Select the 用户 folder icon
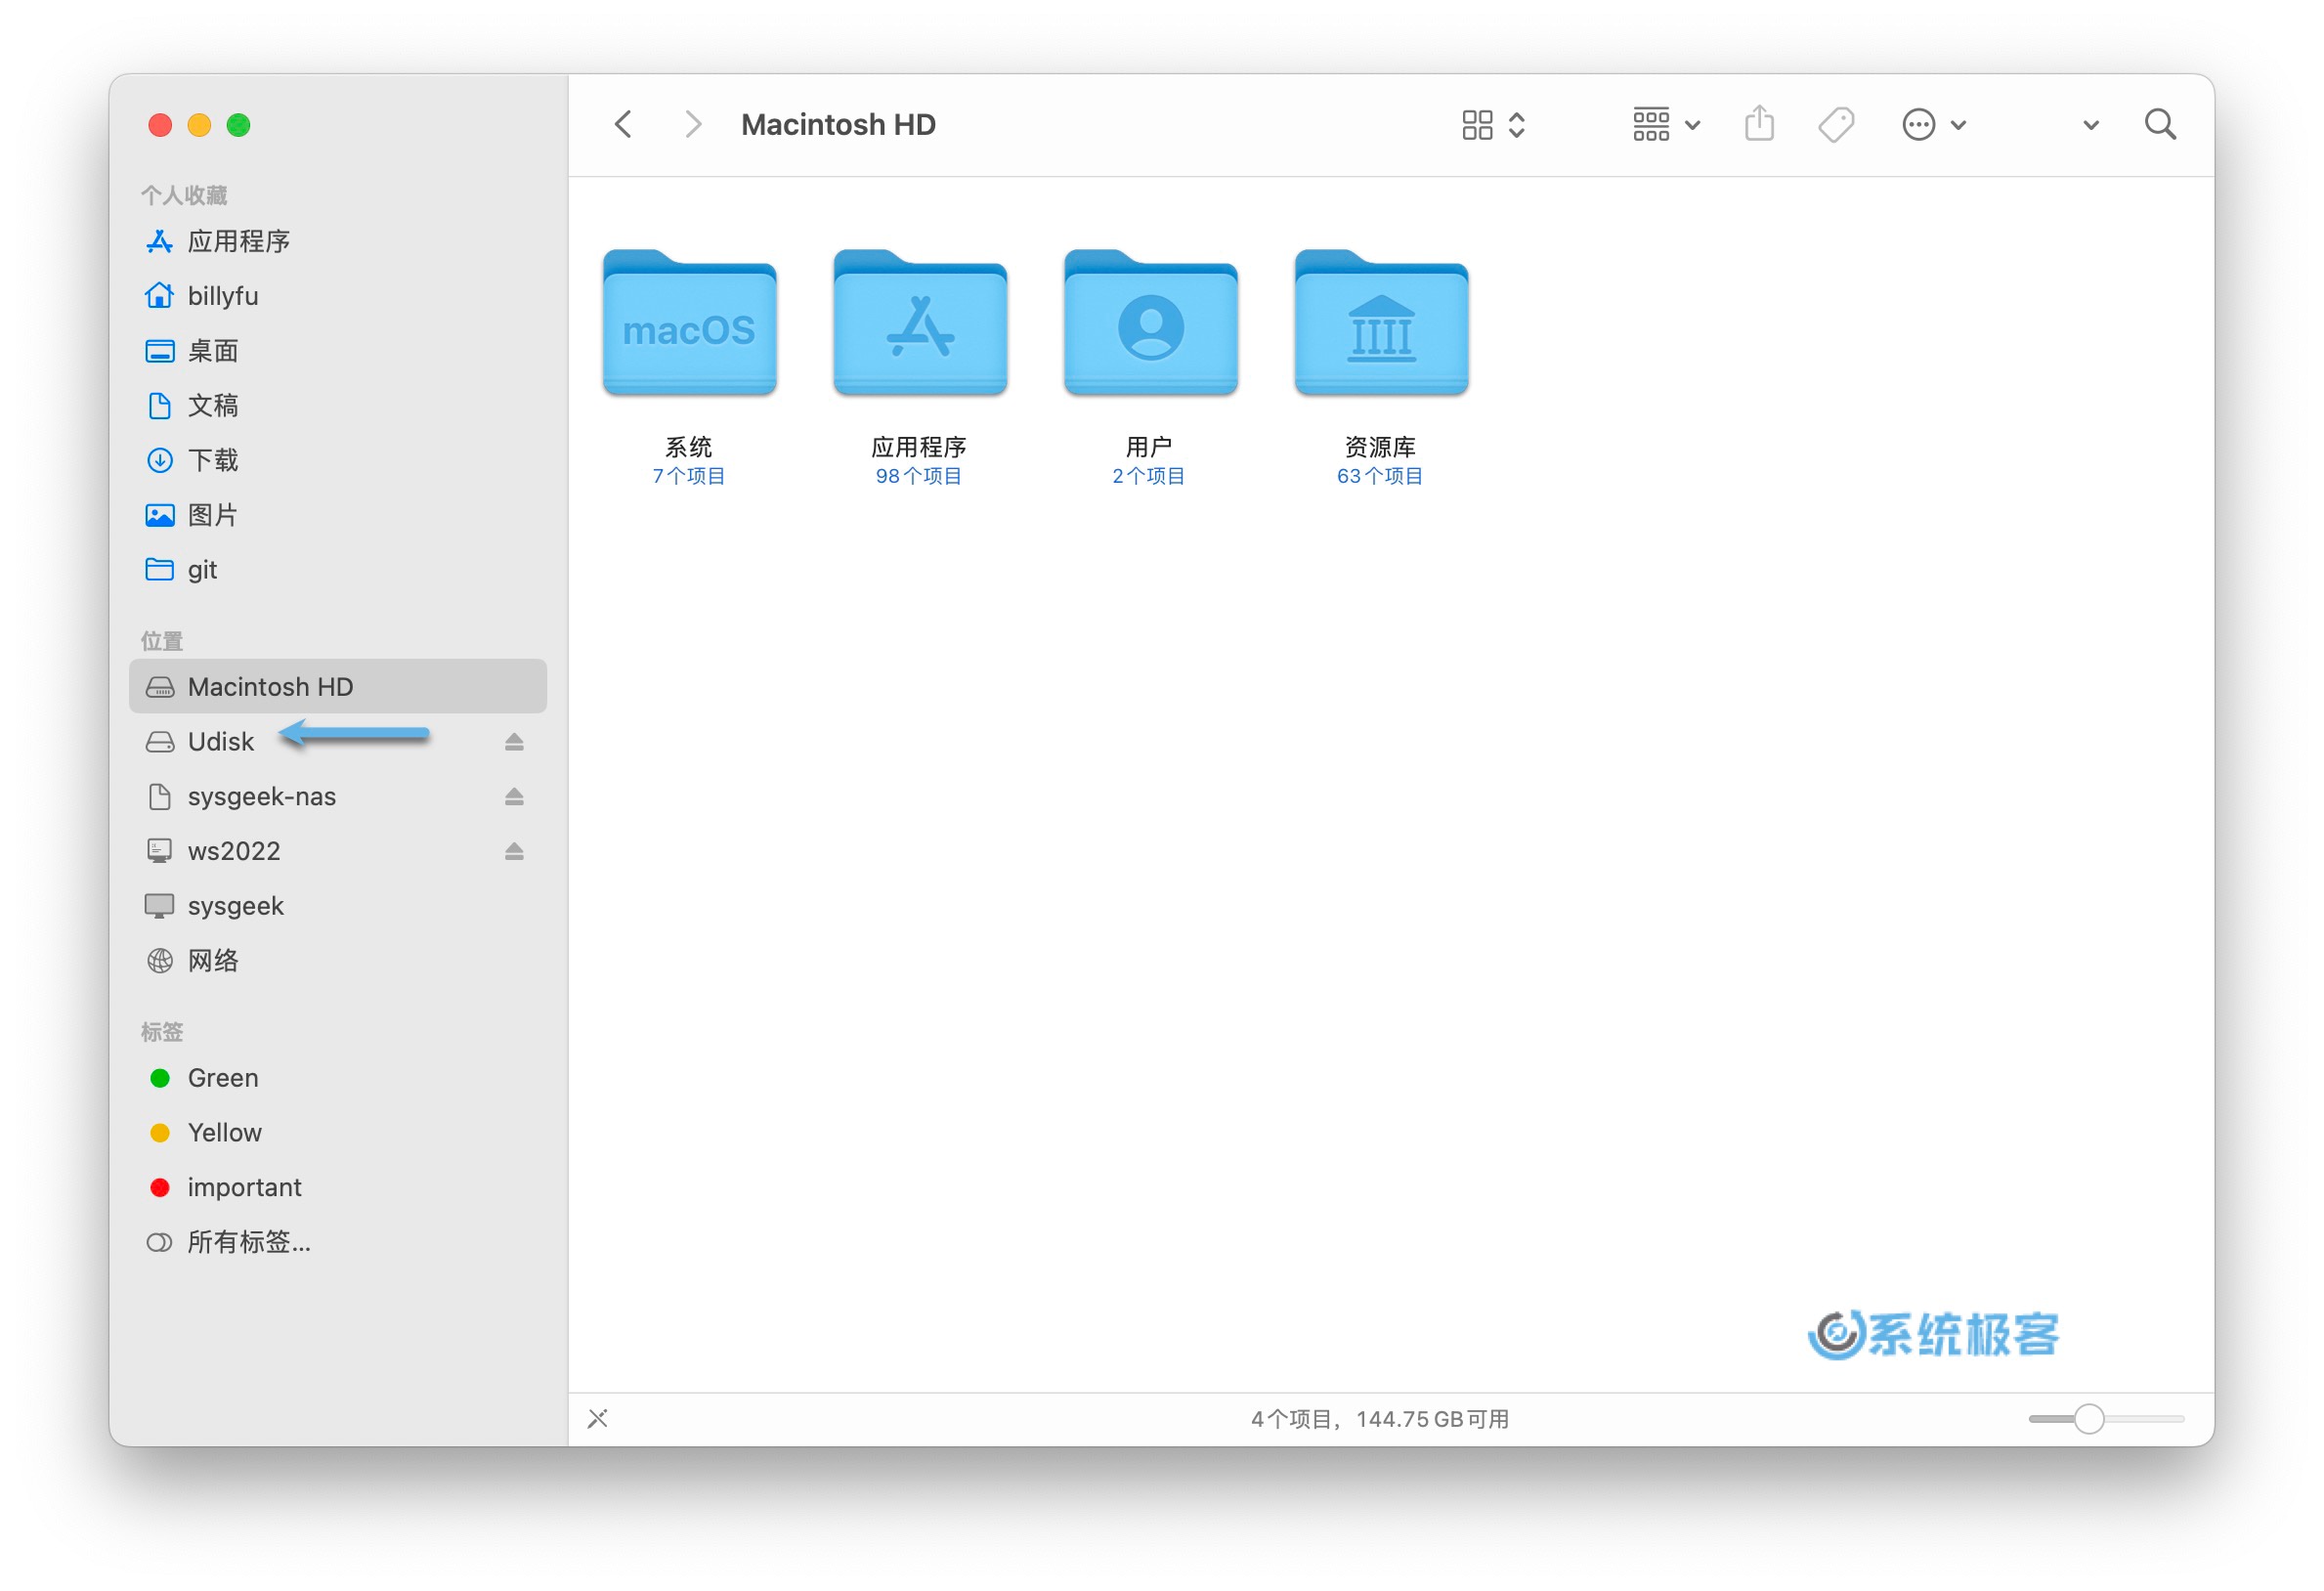The width and height of the screenshot is (2324, 1591). tap(1150, 322)
